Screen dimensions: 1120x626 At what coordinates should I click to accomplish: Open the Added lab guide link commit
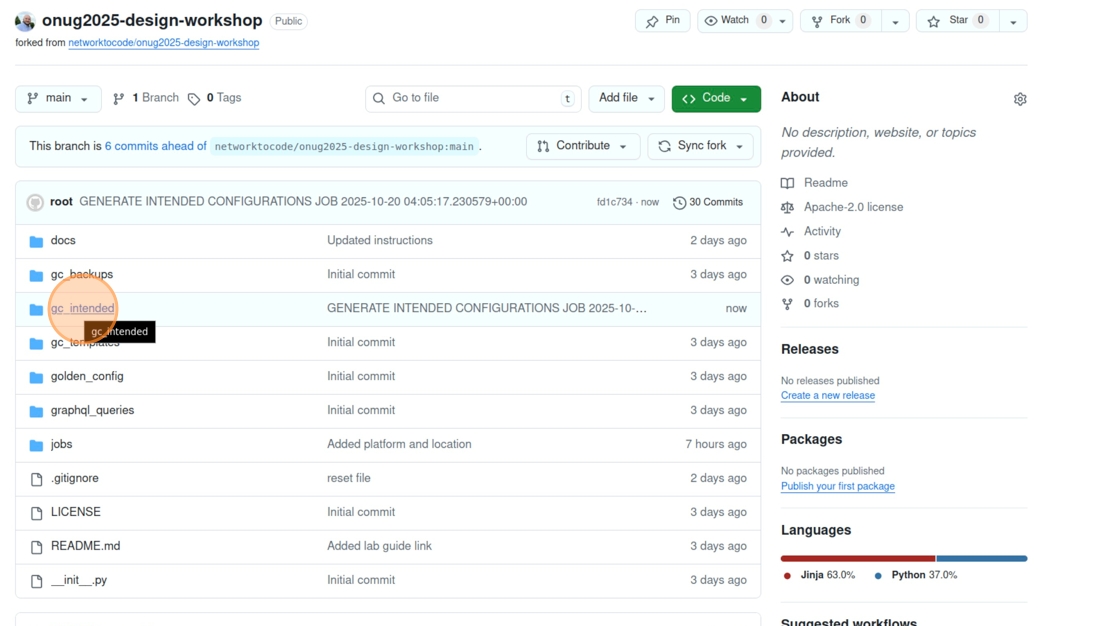coord(379,546)
